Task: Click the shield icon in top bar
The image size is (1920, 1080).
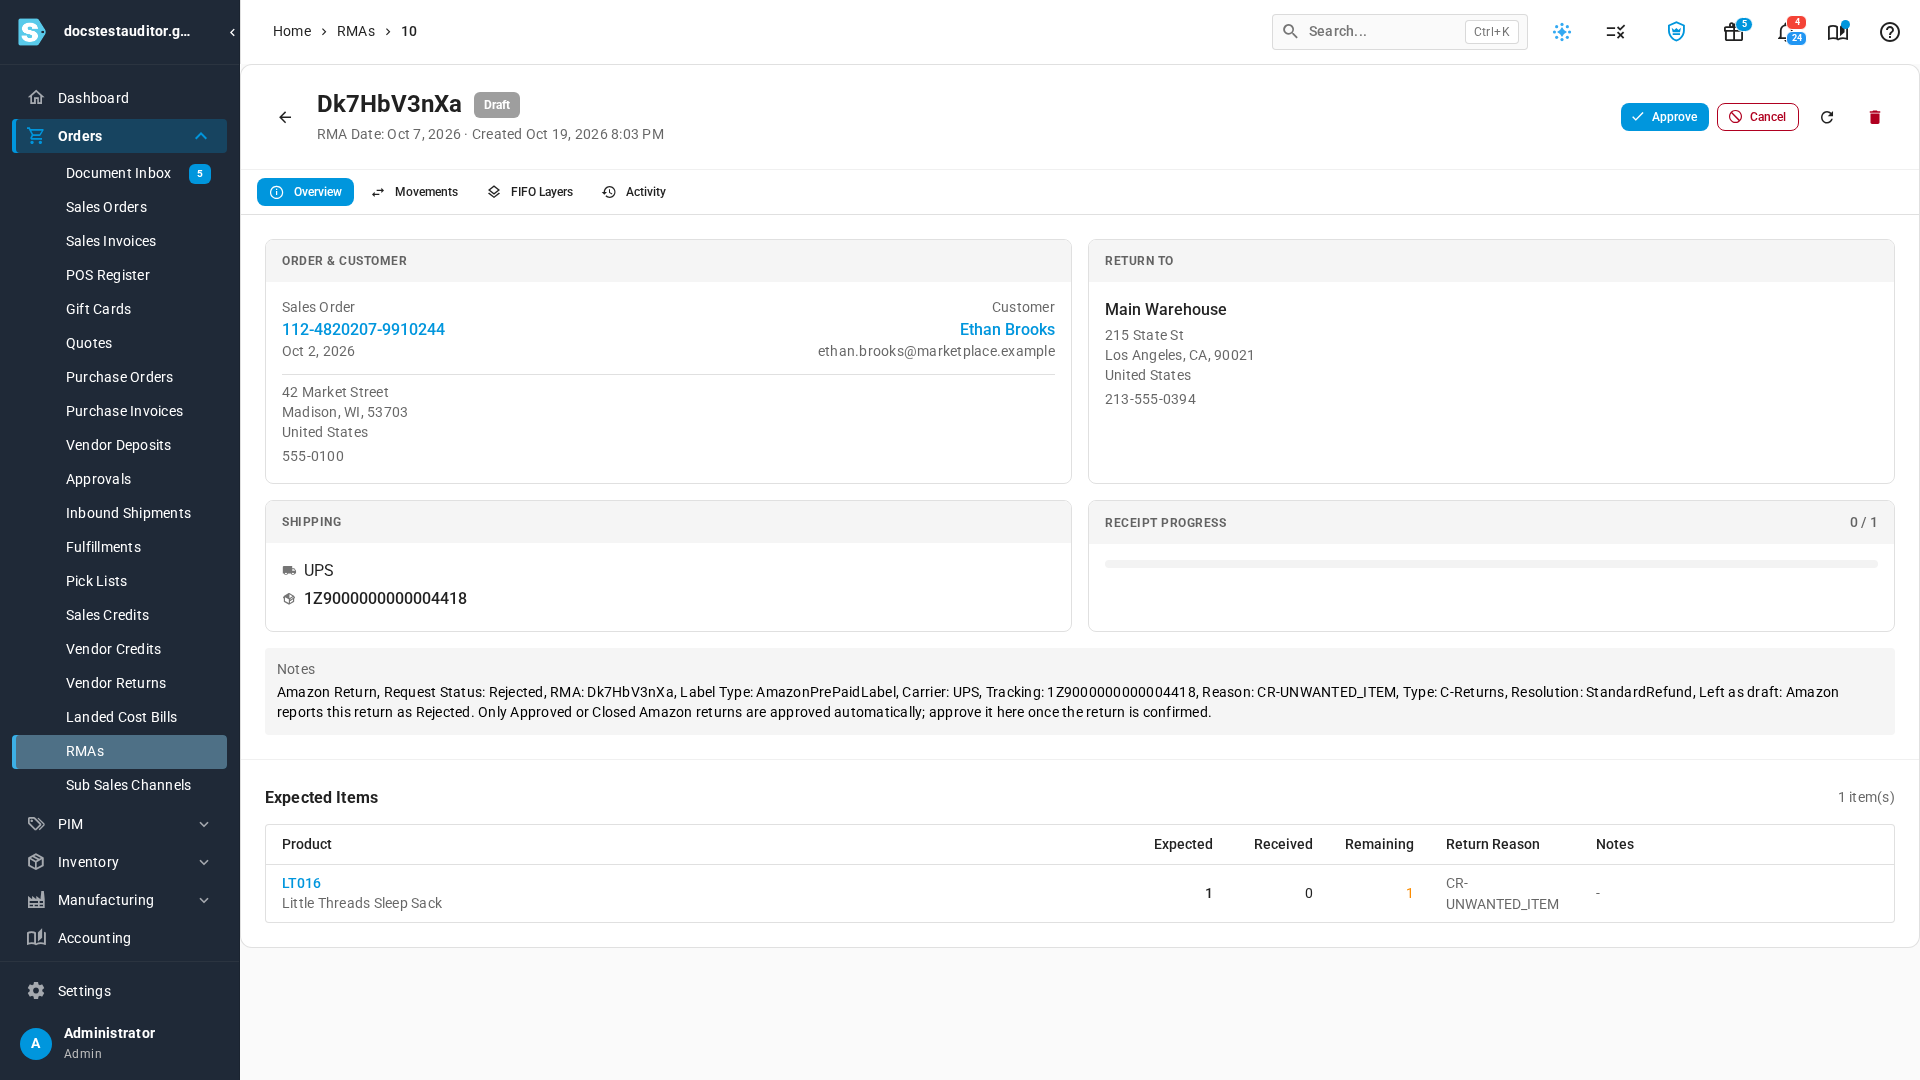Action: [x=1676, y=32]
